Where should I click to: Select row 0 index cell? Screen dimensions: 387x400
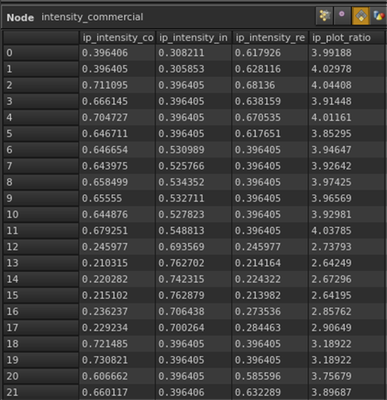pos(41,53)
